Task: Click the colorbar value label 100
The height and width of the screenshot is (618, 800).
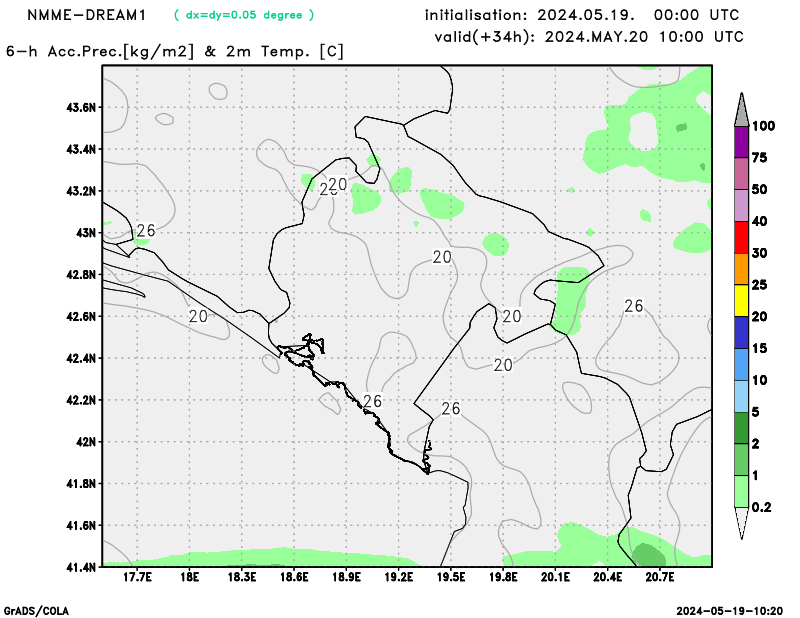Action: pyautogui.click(x=763, y=126)
